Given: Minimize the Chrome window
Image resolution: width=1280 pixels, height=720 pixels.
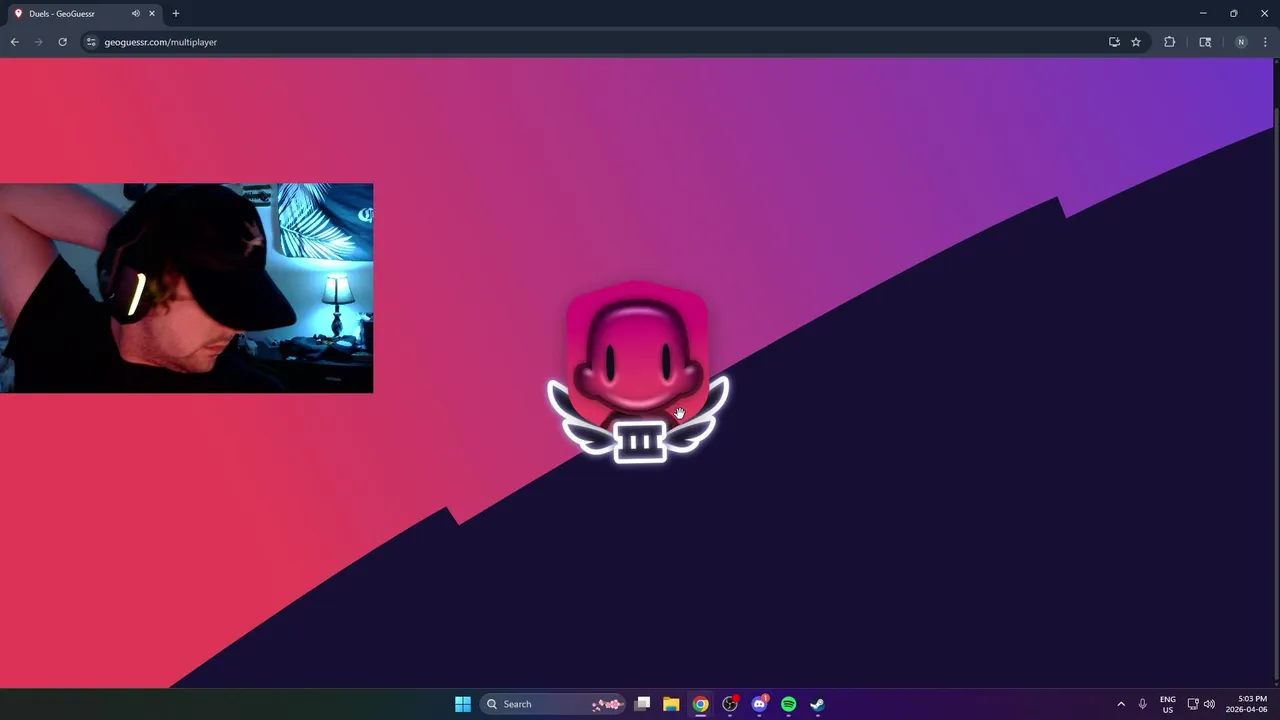Looking at the screenshot, I should click(x=1203, y=14).
